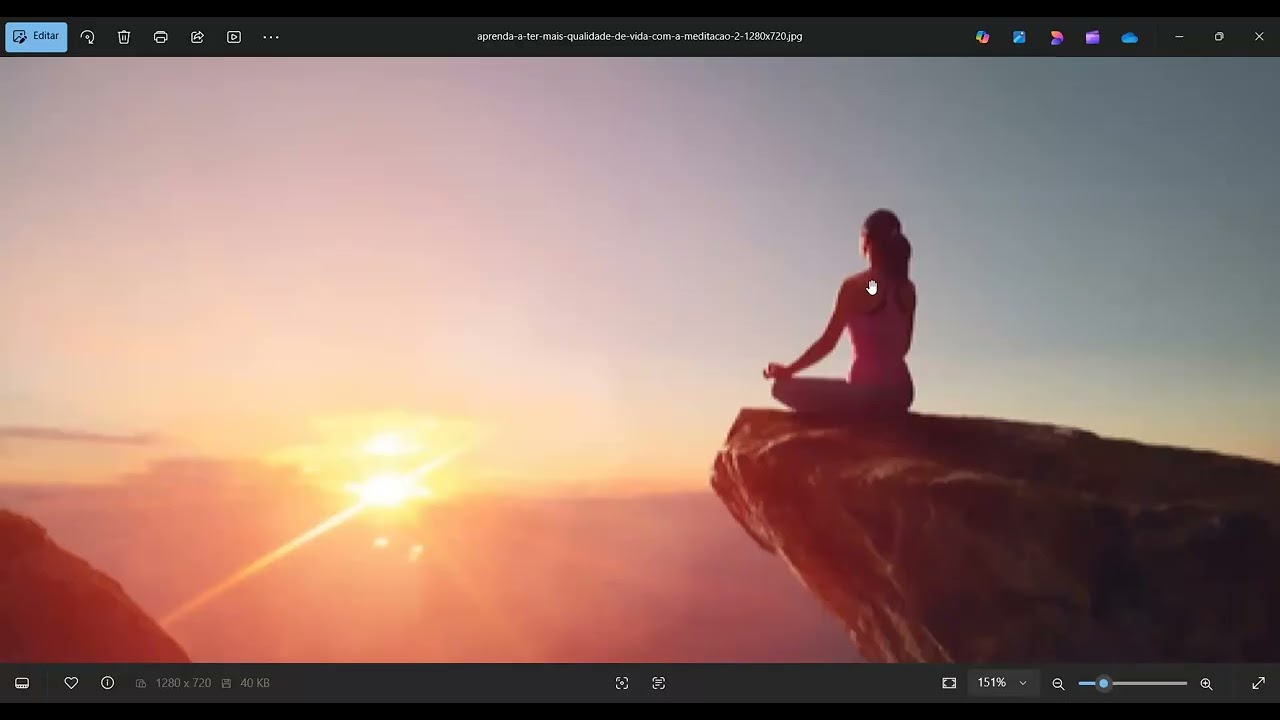Start slideshow with the play icon
1280x720 pixels.
(234, 37)
